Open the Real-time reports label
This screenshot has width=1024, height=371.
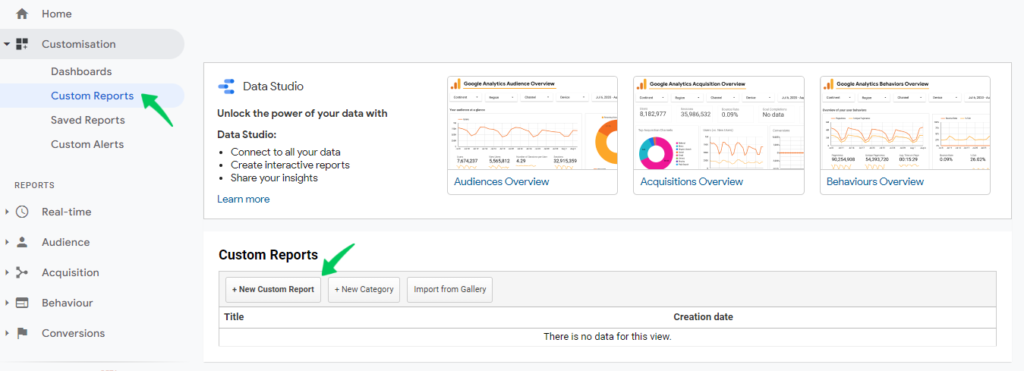point(66,212)
